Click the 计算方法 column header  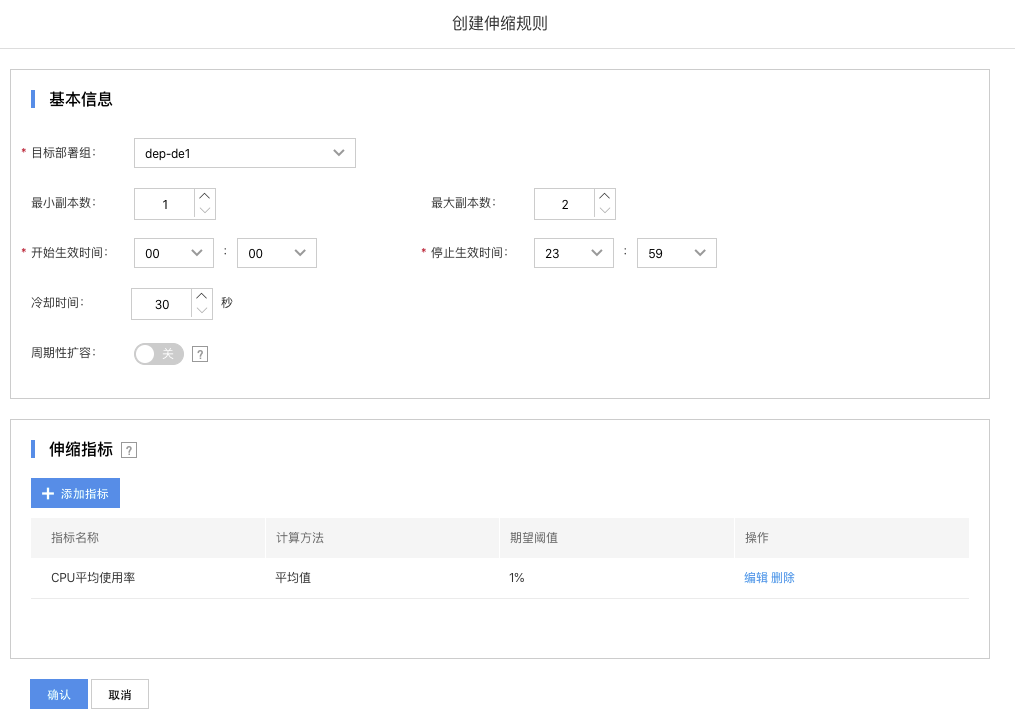click(x=383, y=537)
